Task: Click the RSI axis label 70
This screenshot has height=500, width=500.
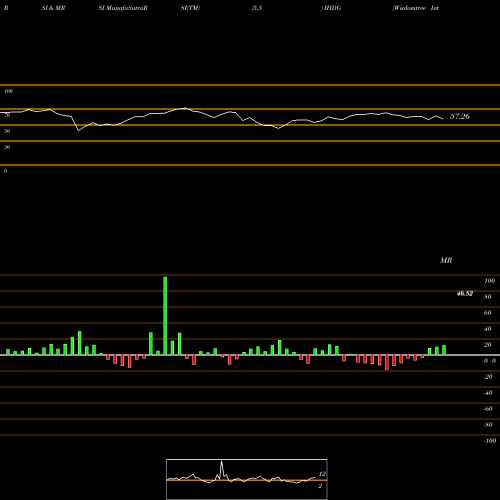Action: click(x=7, y=115)
